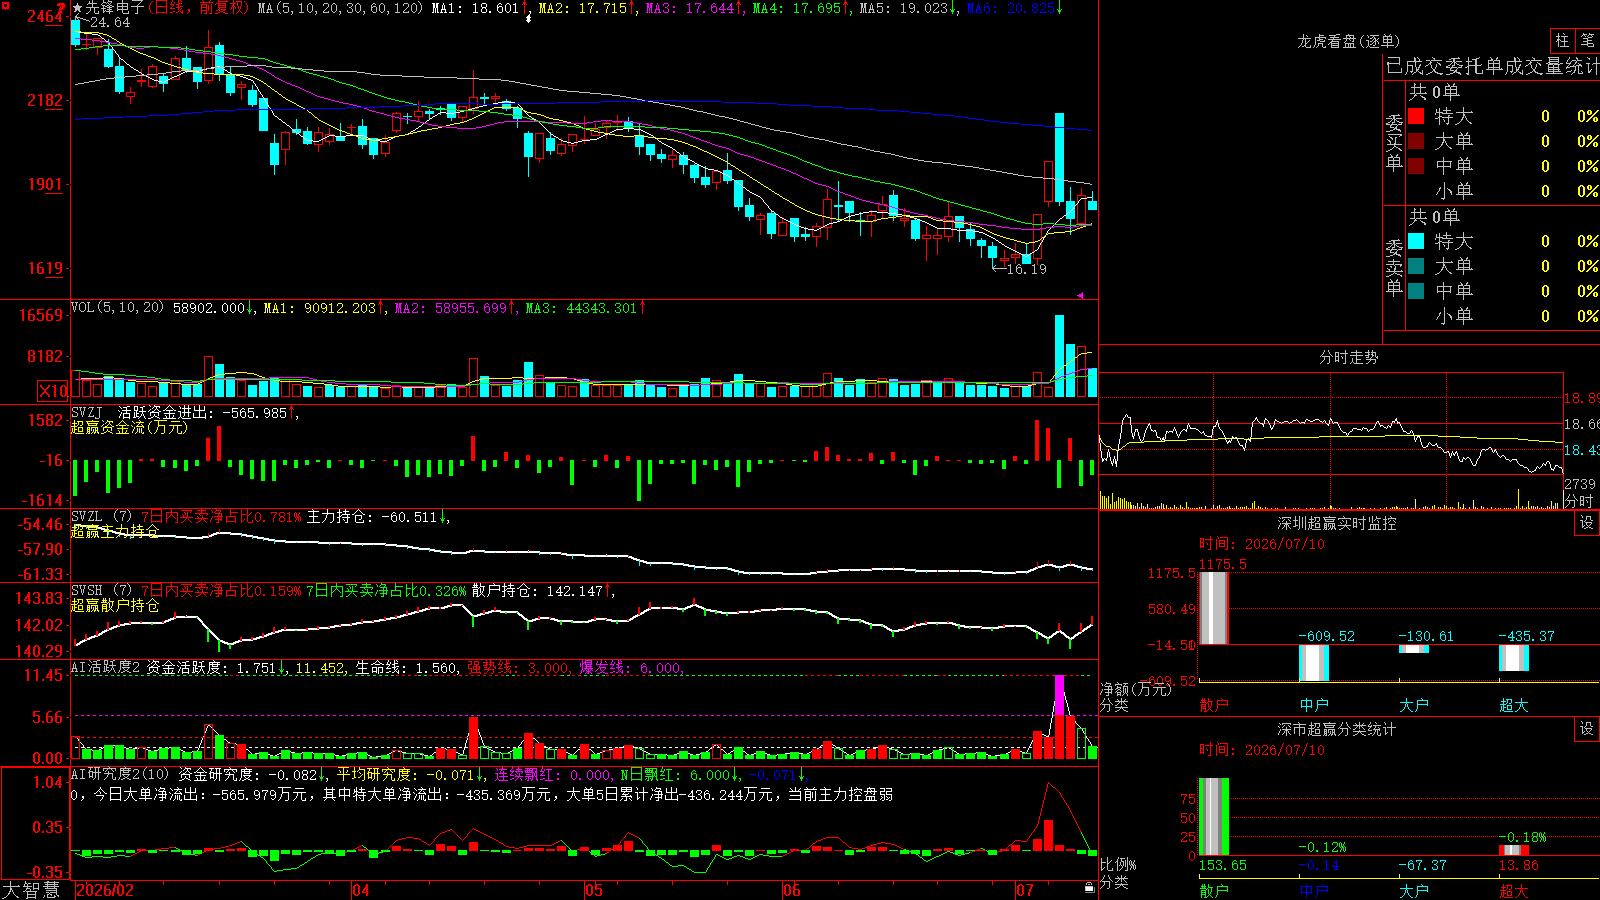Click the 爆发线: 6.000 legend value
Viewport: 1600px width, 900px height.
click(x=631, y=668)
